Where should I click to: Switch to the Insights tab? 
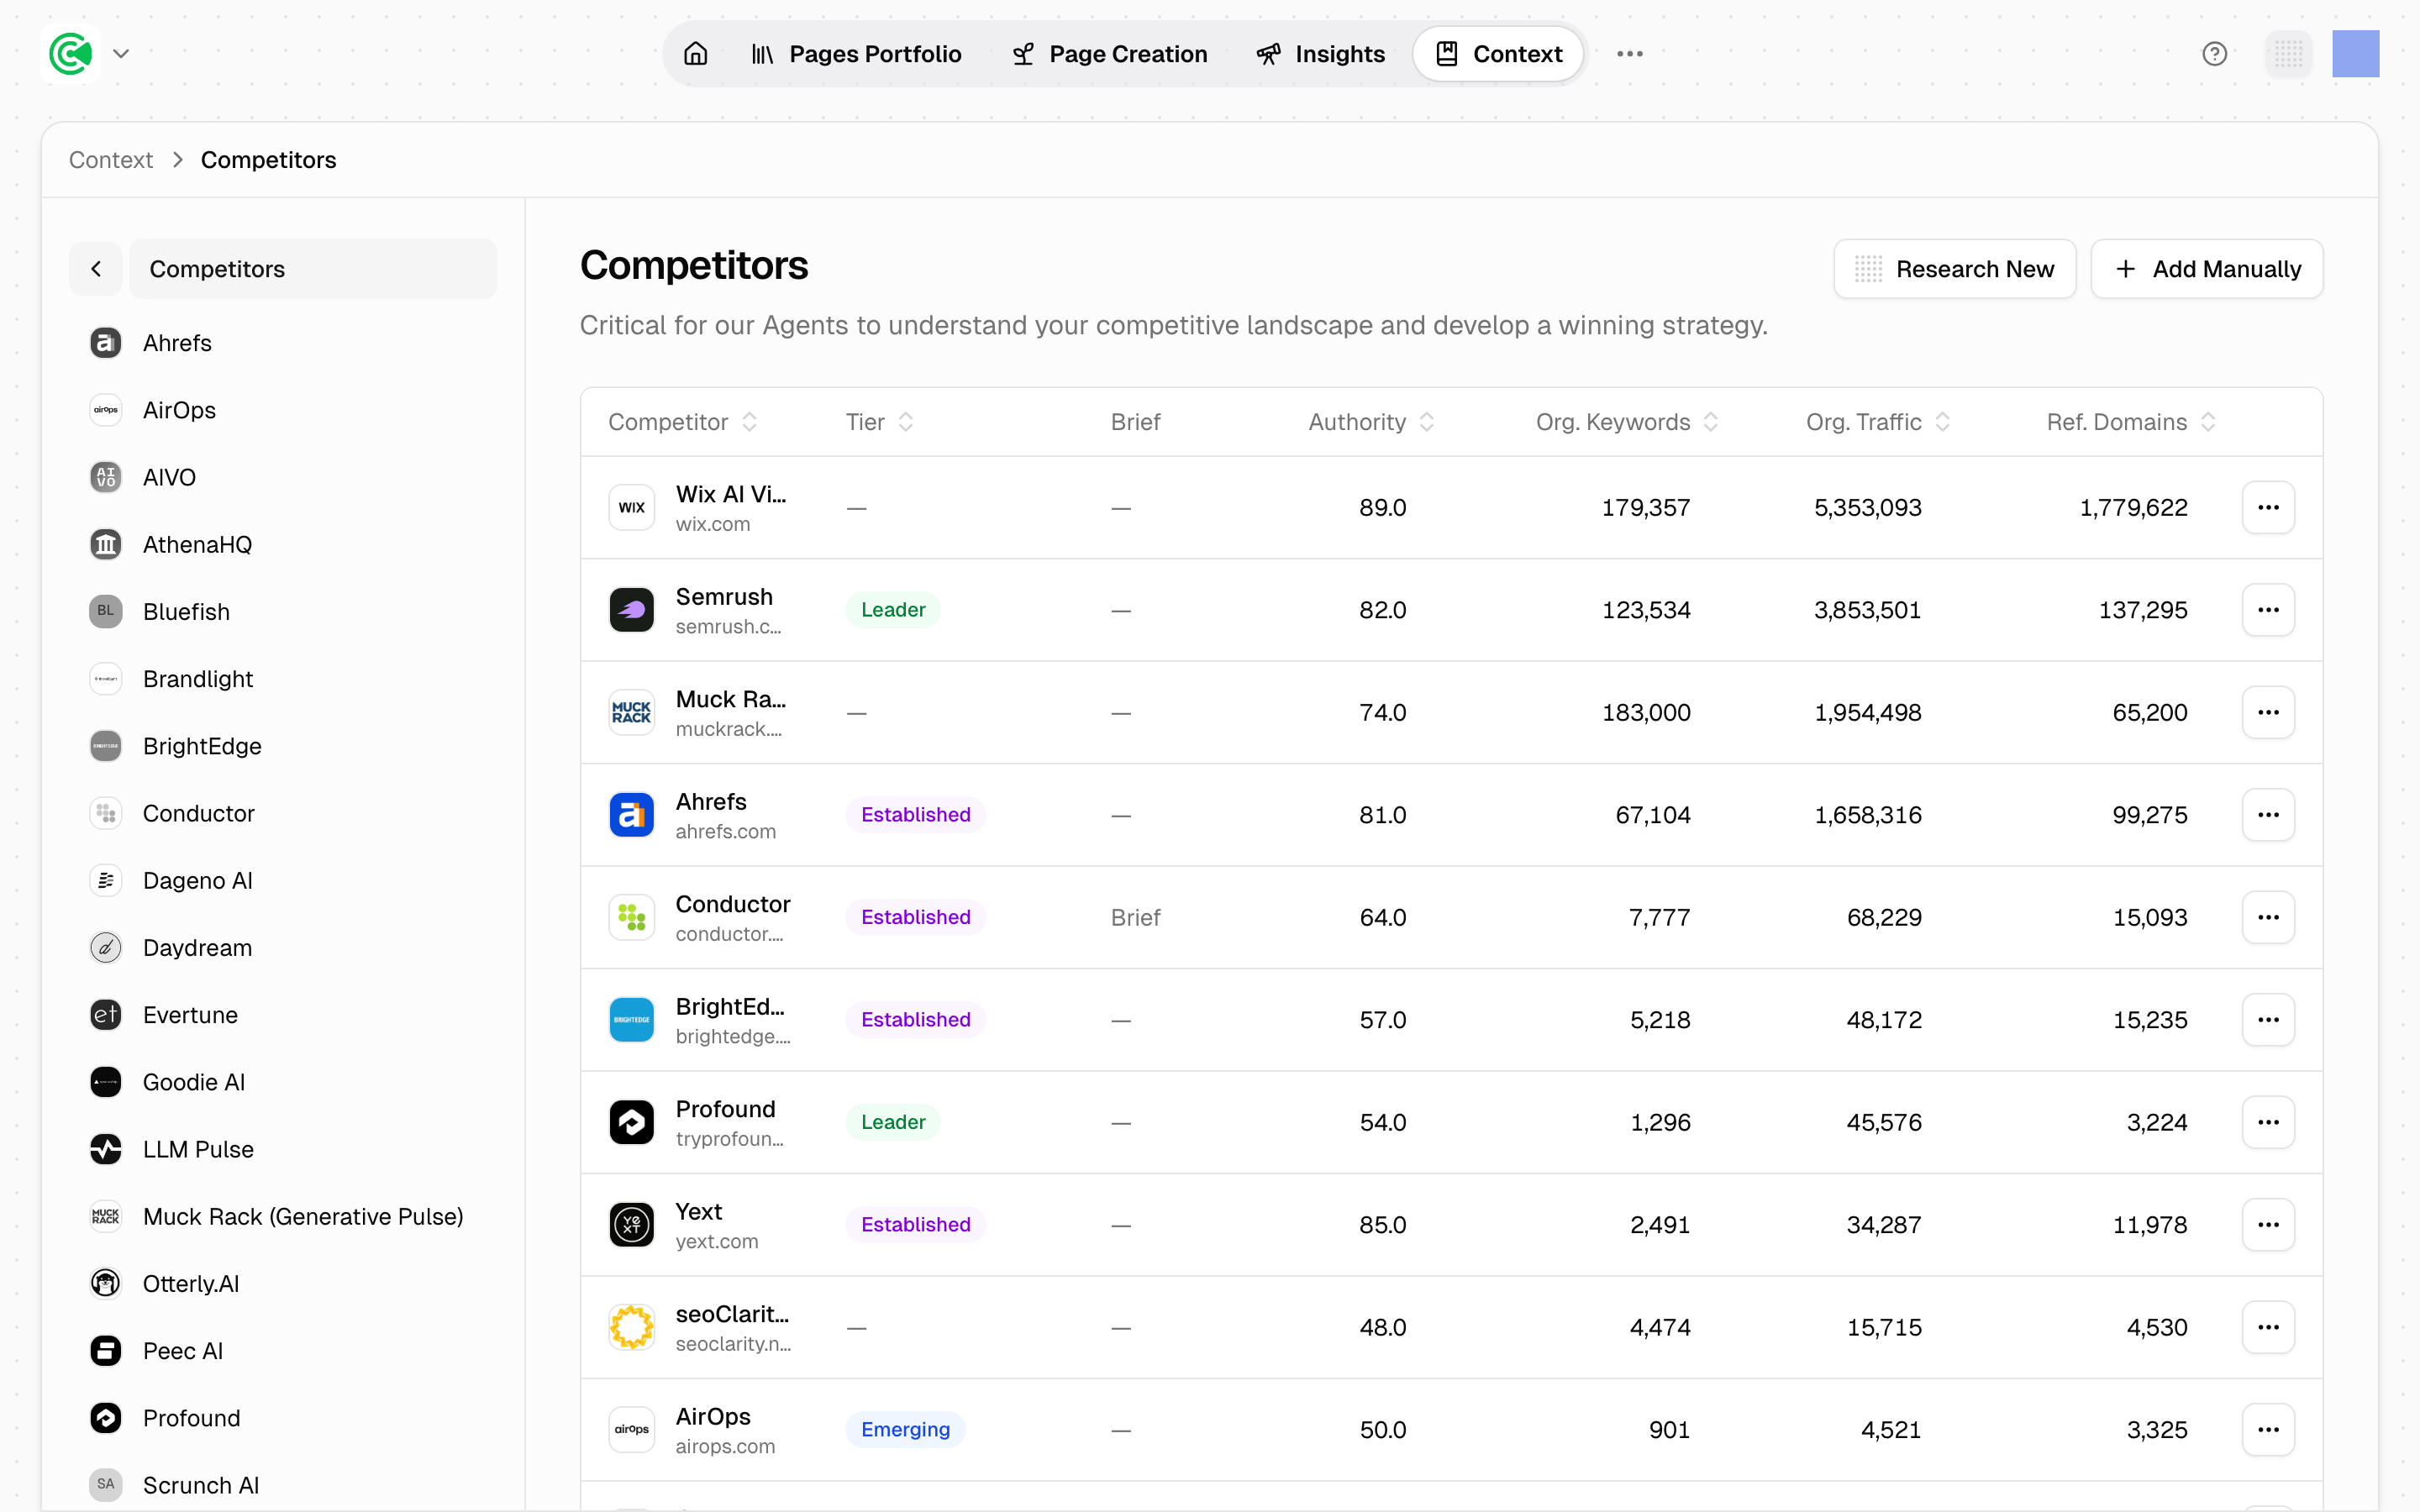point(1320,54)
